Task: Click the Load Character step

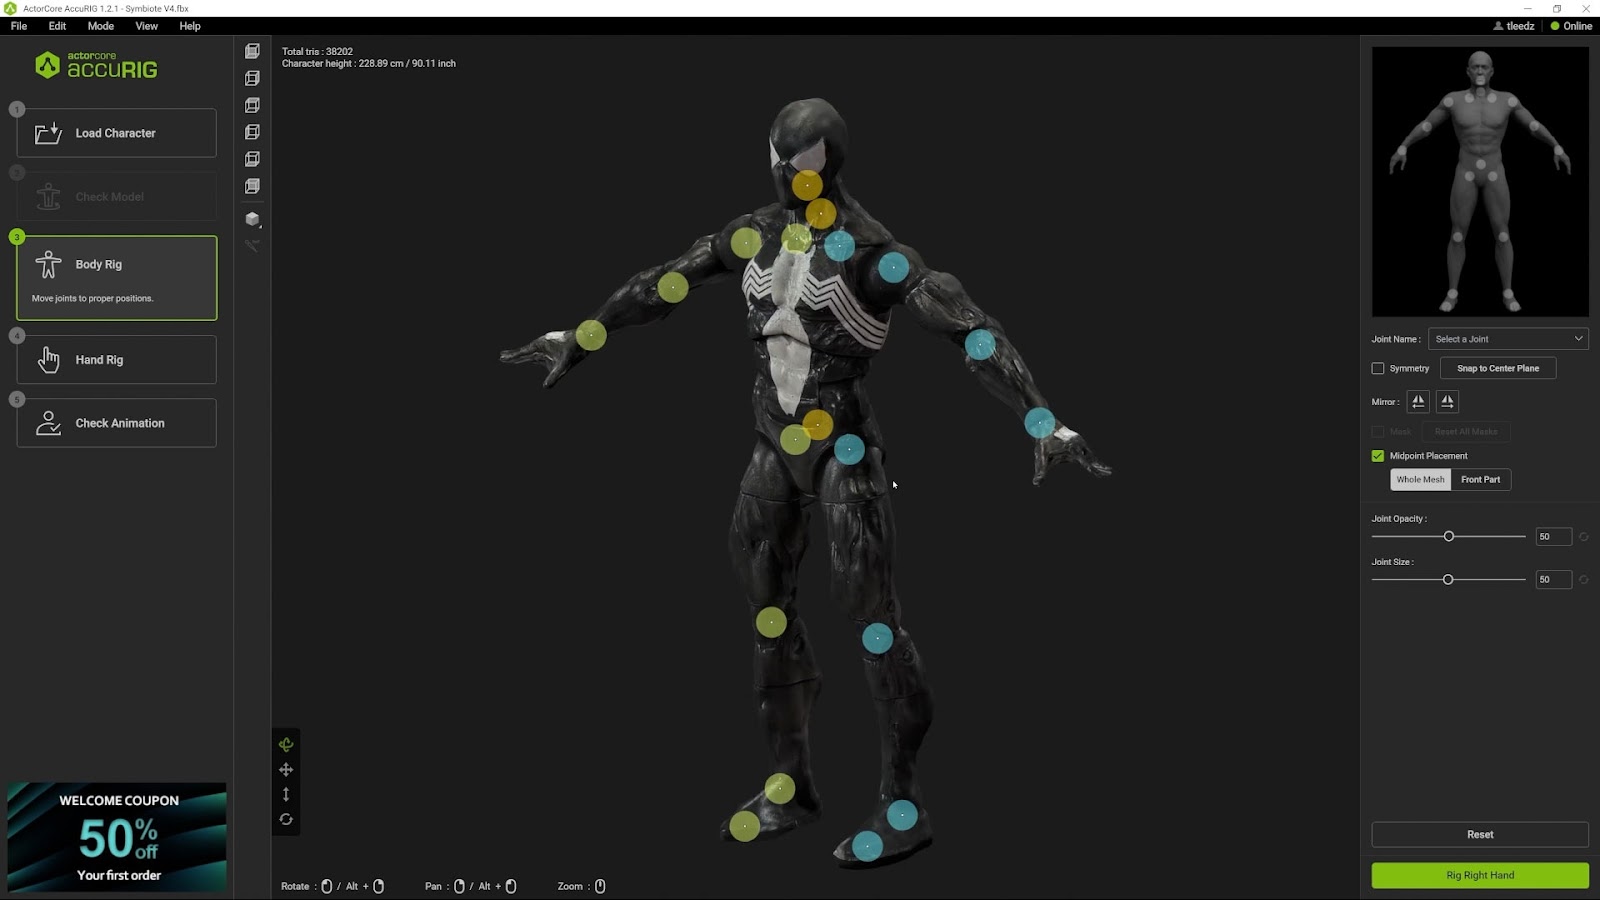Action: coord(116,133)
